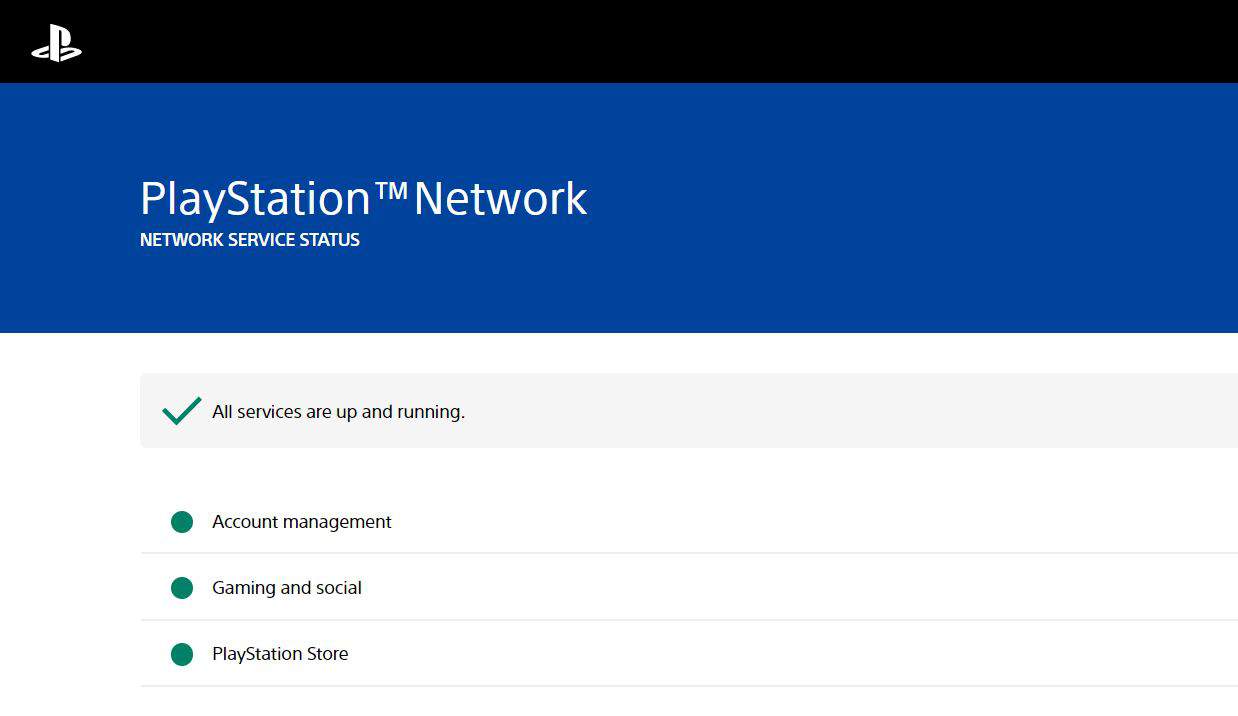Click the word "PlayStation" in the main heading
1238x716 pixels.
[x=255, y=198]
